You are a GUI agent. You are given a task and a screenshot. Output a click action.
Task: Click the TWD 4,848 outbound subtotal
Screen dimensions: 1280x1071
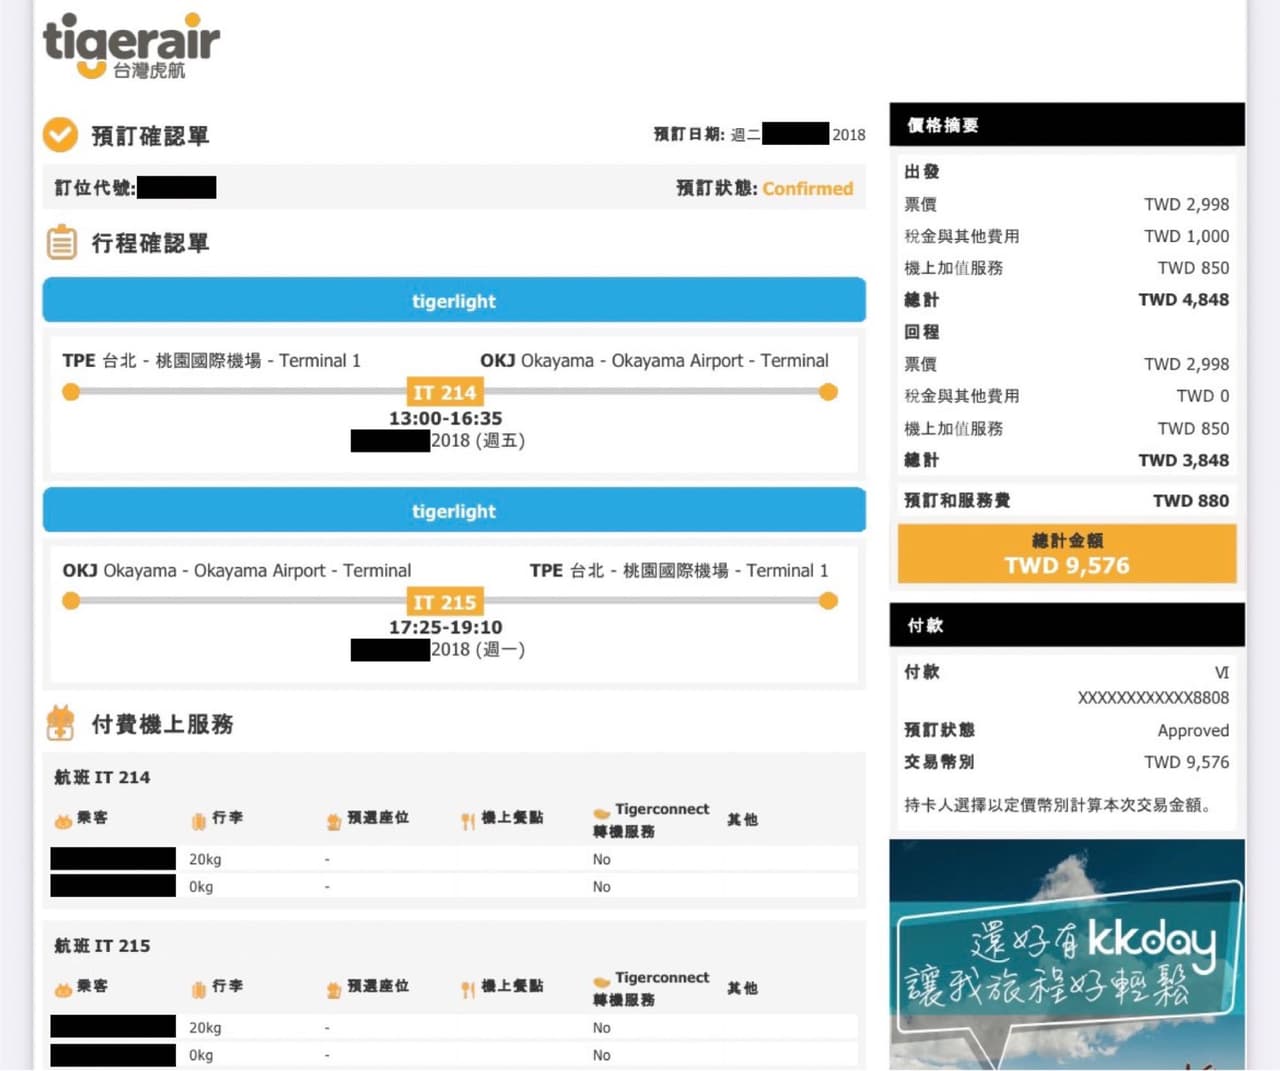tap(1184, 299)
